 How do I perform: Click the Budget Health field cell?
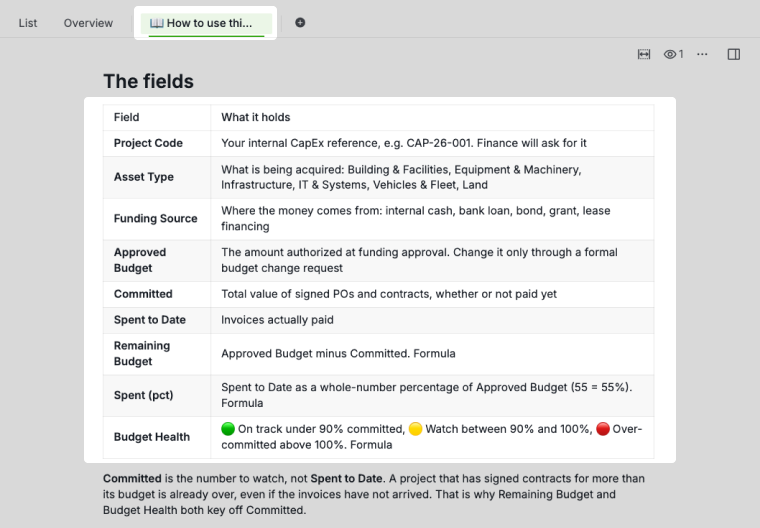[x=157, y=437]
